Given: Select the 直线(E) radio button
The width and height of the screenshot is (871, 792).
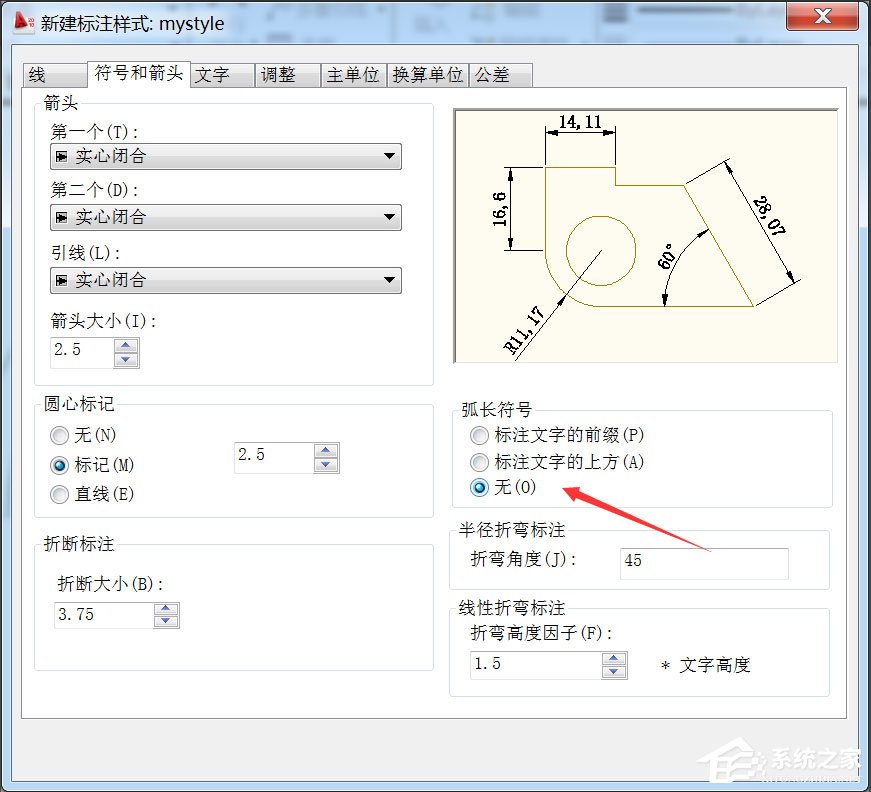Looking at the screenshot, I should [59, 494].
